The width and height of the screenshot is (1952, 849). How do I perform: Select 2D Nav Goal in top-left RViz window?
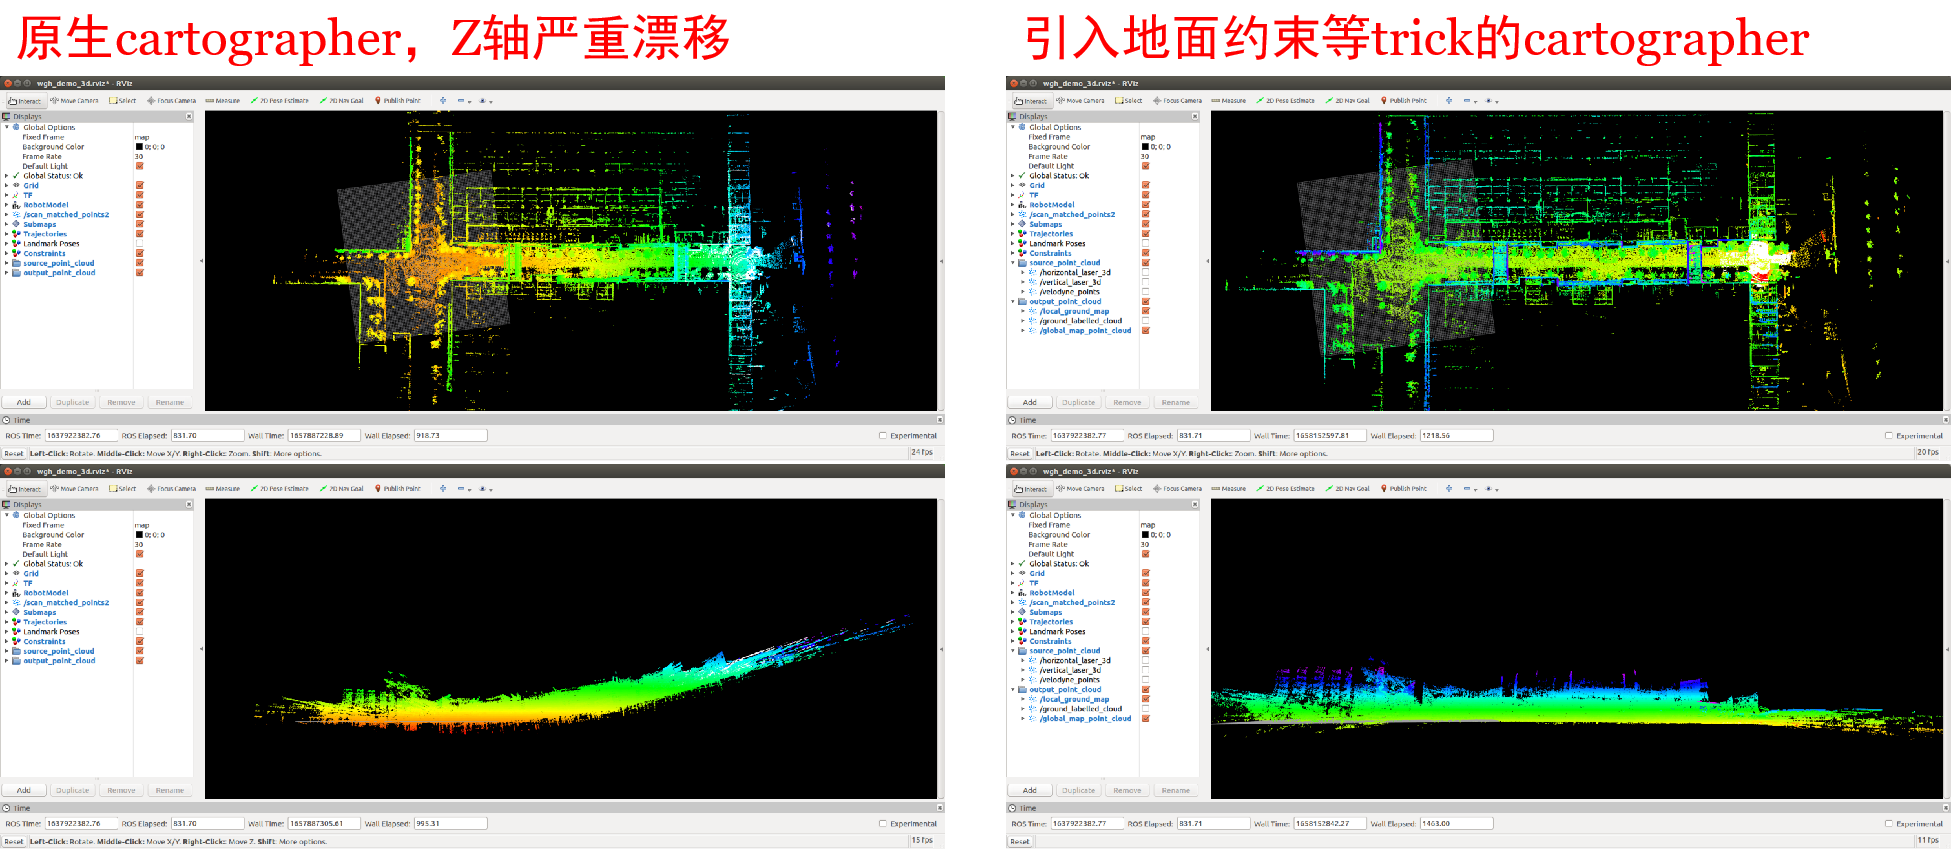pyautogui.click(x=342, y=101)
